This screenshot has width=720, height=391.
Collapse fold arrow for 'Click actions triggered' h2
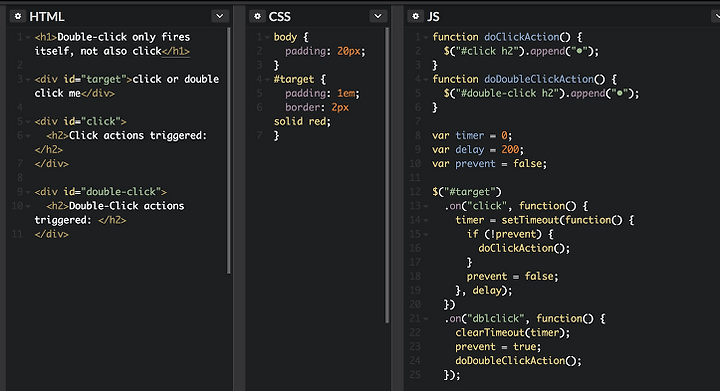point(28,136)
